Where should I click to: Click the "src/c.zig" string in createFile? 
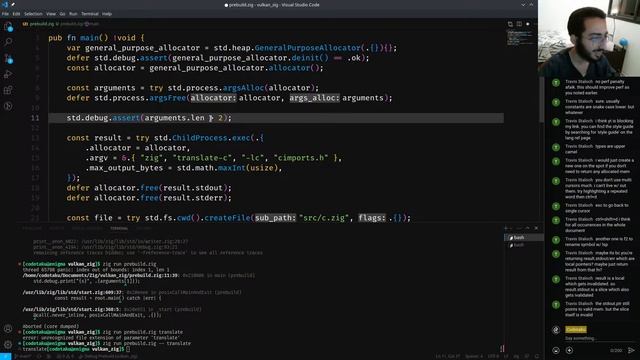point(324,218)
